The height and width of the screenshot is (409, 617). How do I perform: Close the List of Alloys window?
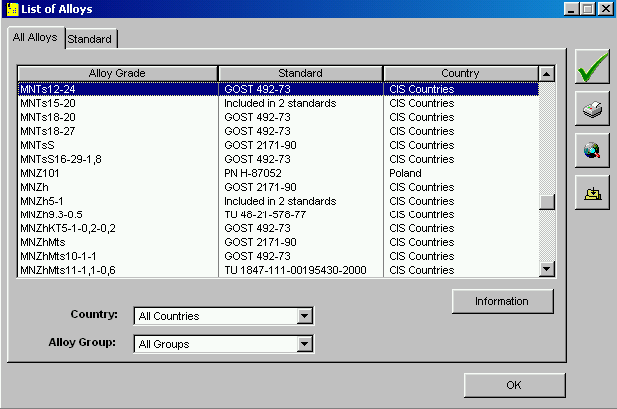[605, 9]
